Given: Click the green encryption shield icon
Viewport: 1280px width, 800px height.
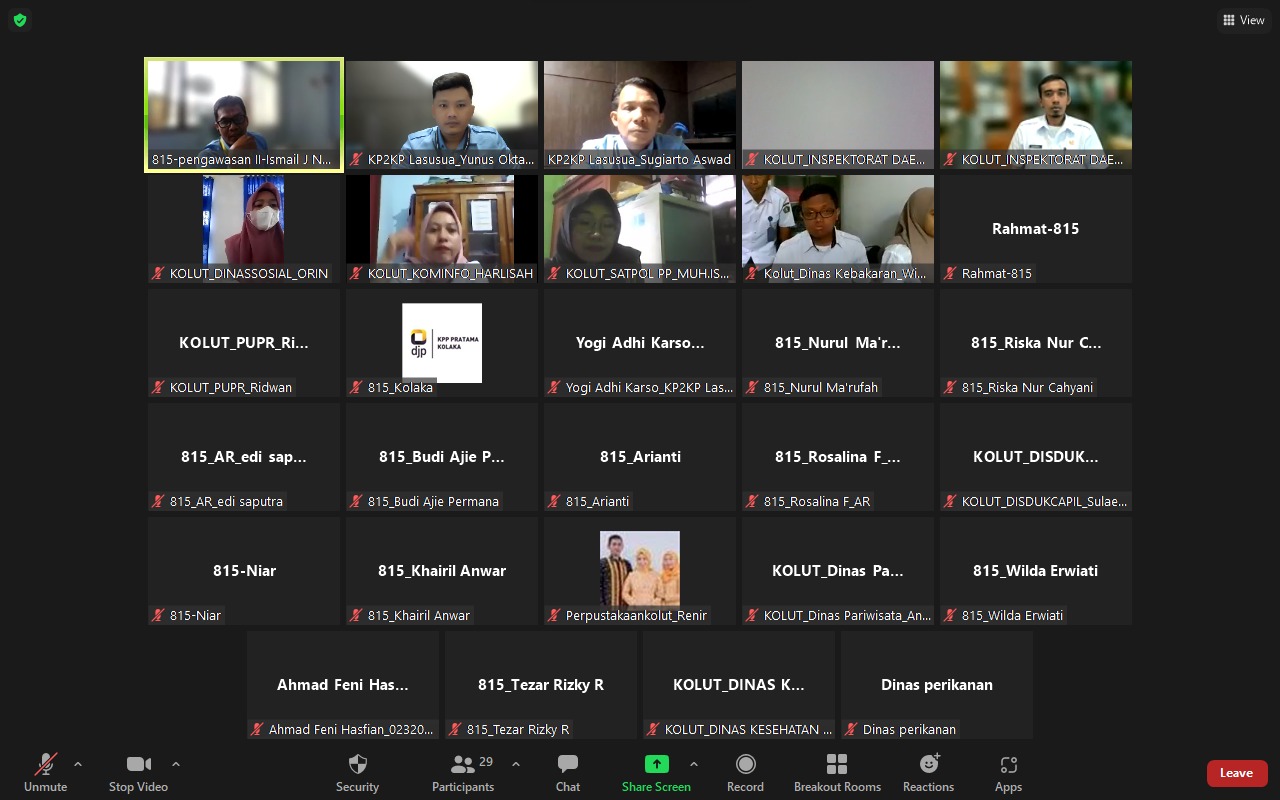Looking at the screenshot, I should (x=20, y=20).
